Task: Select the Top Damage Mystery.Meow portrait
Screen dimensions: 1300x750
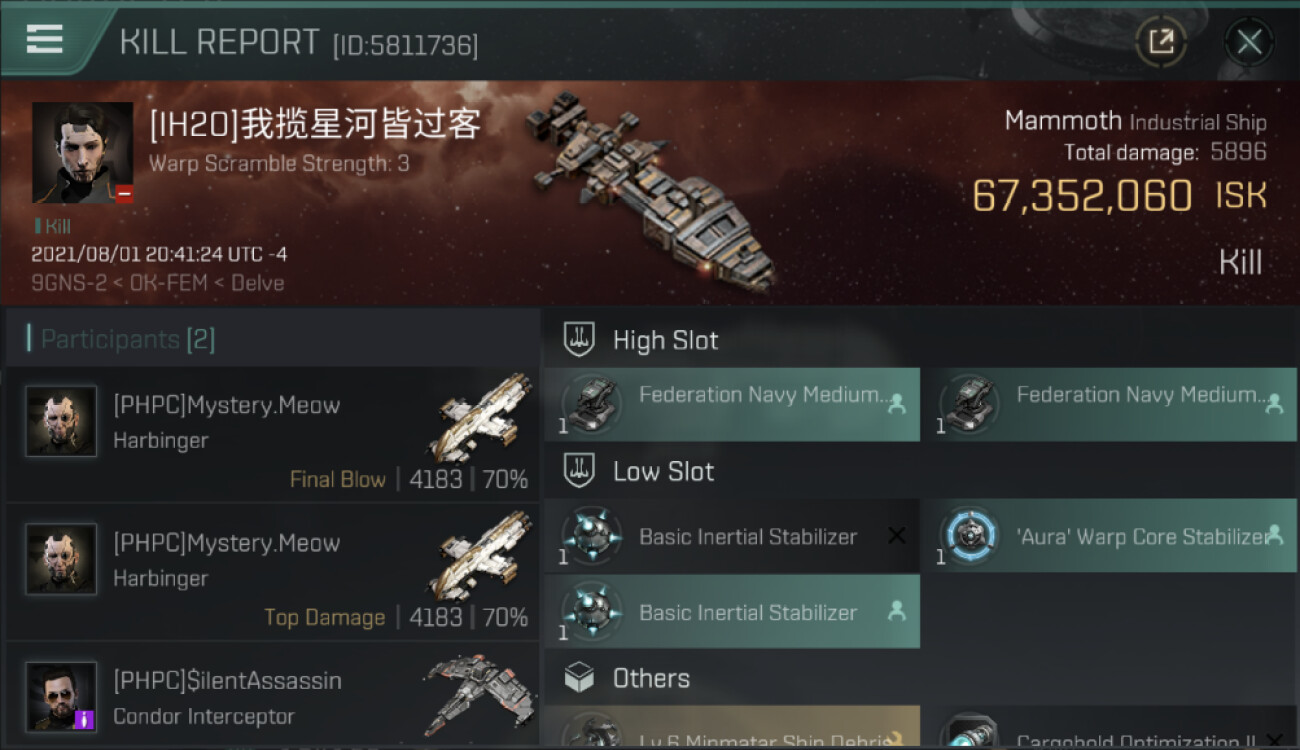Action: coord(61,559)
